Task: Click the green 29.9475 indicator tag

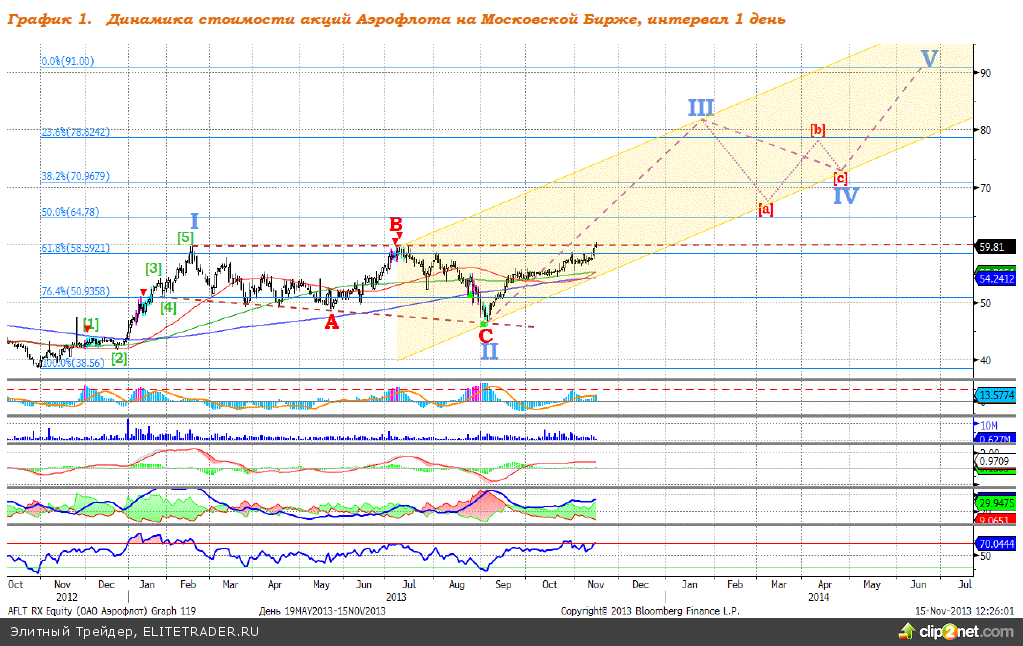Action: coord(996,503)
